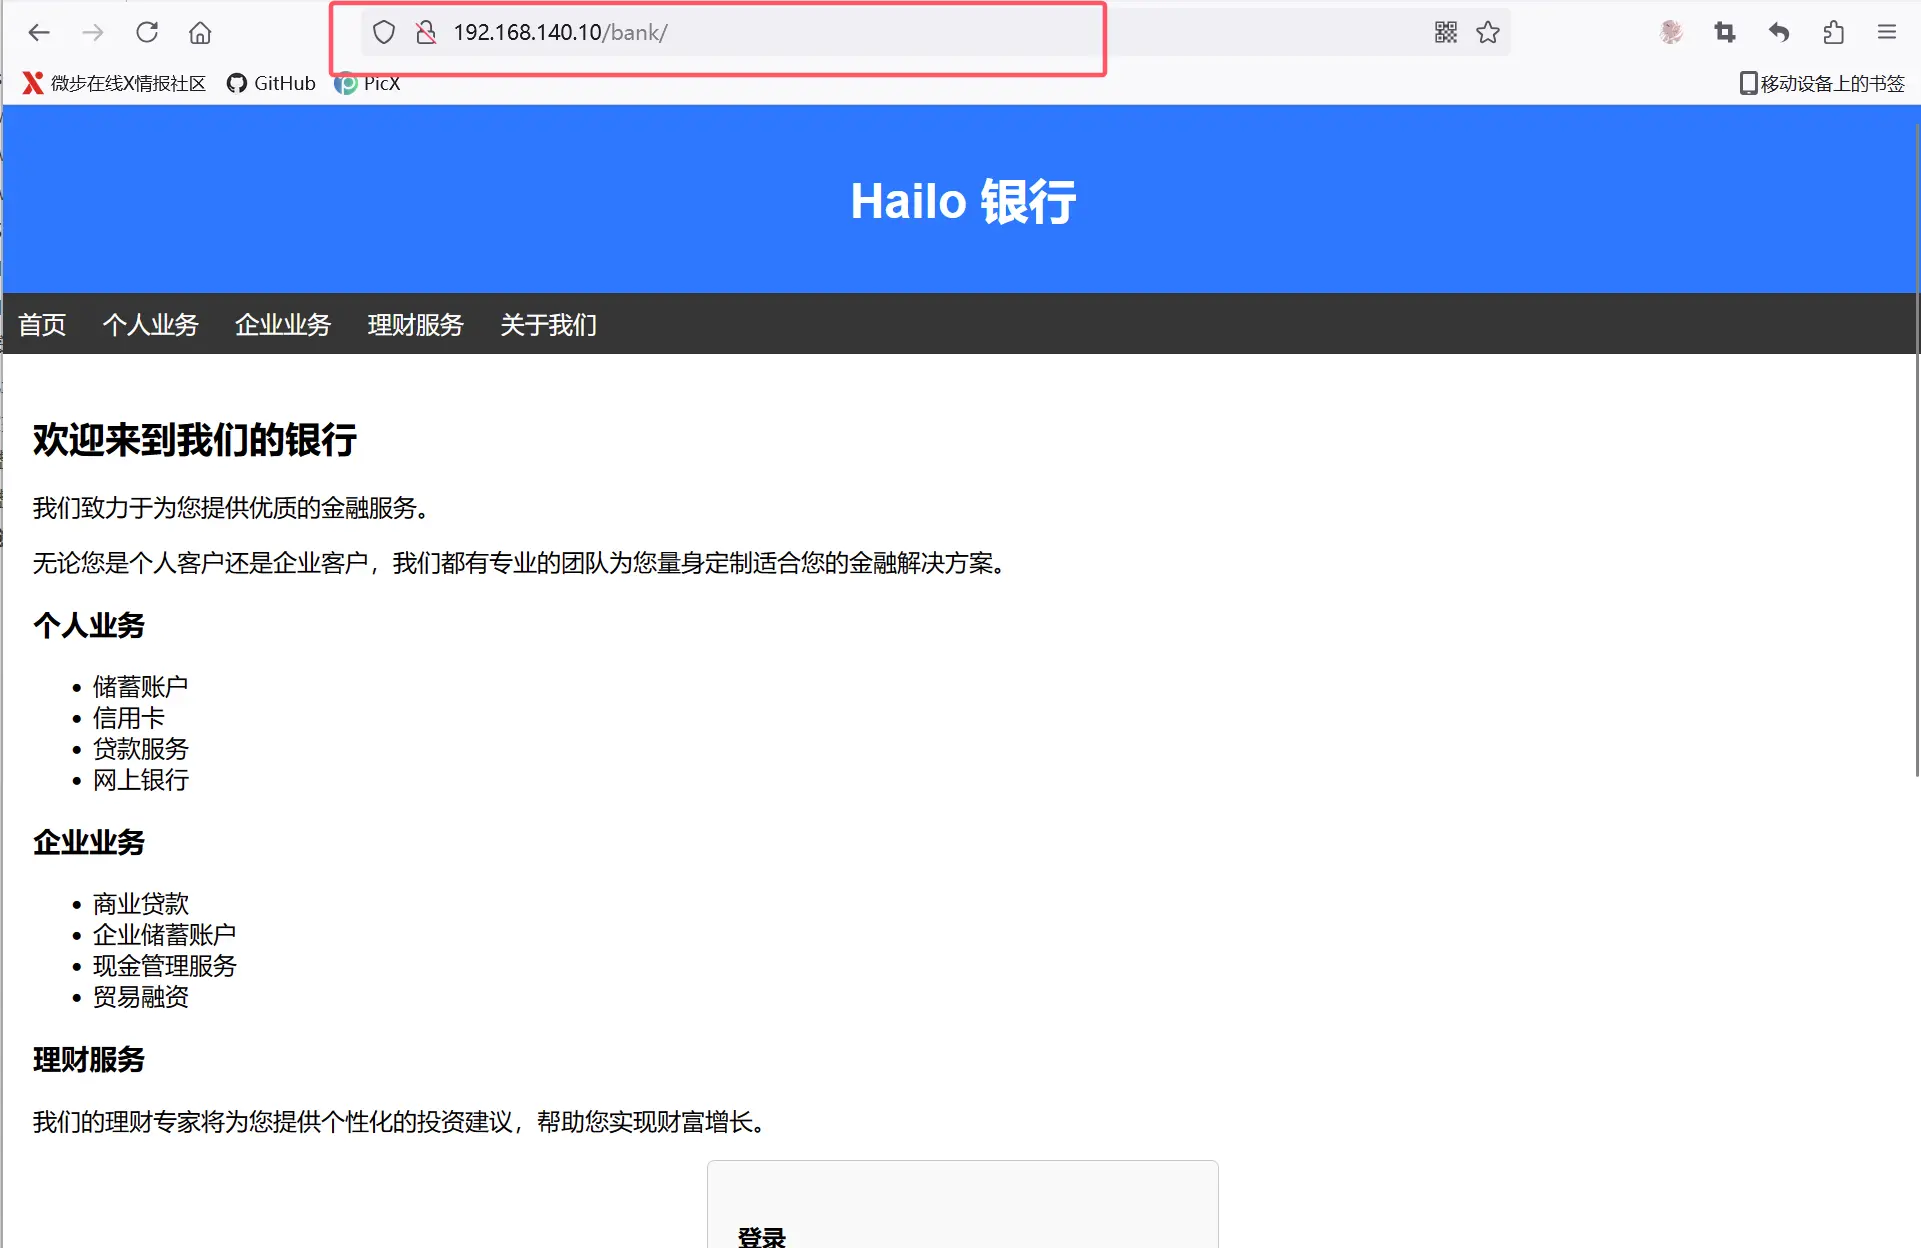The height and width of the screenshot is (1248, 1921).
Task: Click the undo arrow toolbar extension
Action: pyautogui.click(x=1779, y=32)
